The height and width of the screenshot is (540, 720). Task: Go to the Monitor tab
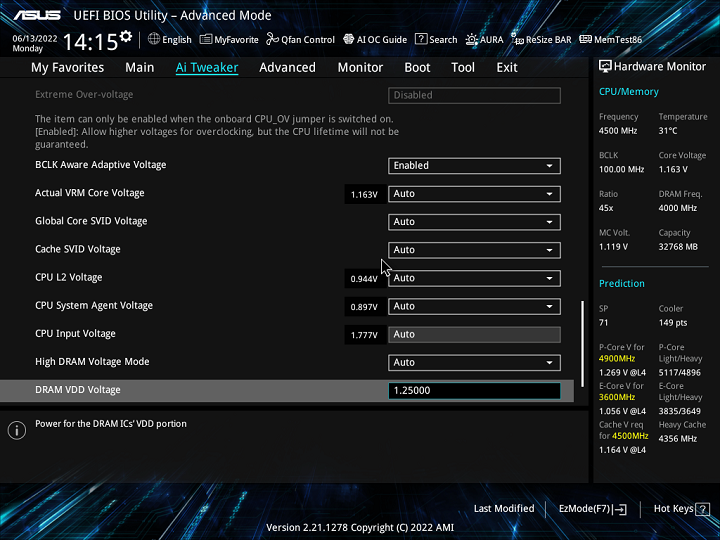pos(360,68)
